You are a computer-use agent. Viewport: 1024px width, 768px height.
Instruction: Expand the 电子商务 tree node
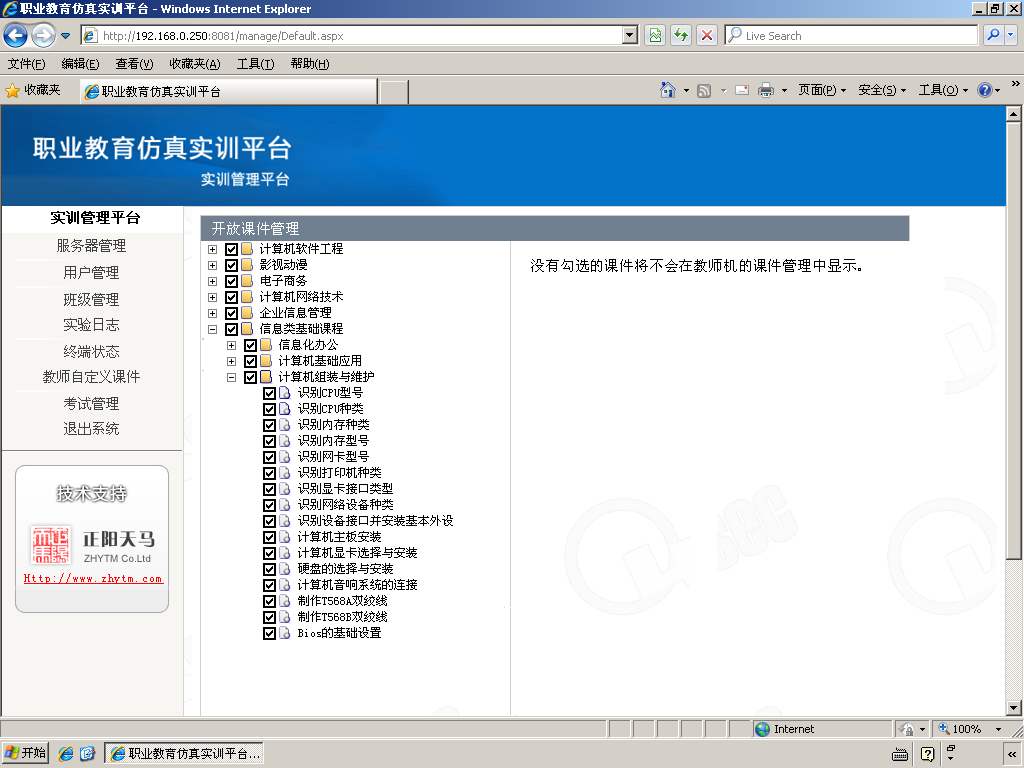[212, 281]
